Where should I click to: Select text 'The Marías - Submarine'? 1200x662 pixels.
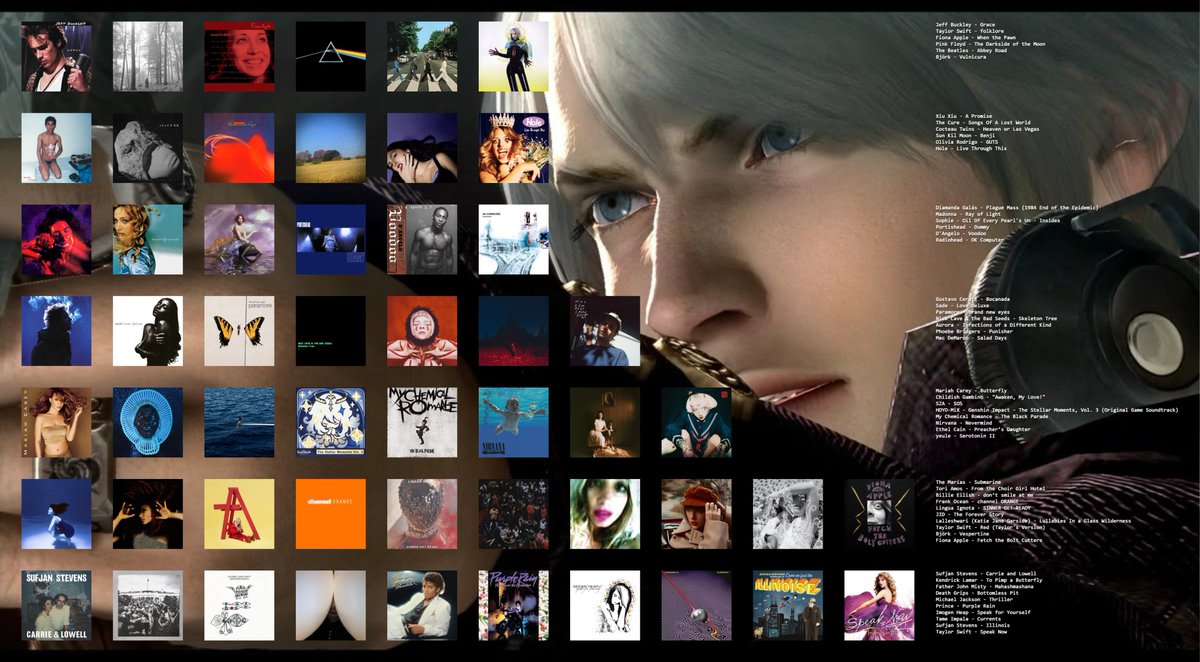click(x=968, y=482)
